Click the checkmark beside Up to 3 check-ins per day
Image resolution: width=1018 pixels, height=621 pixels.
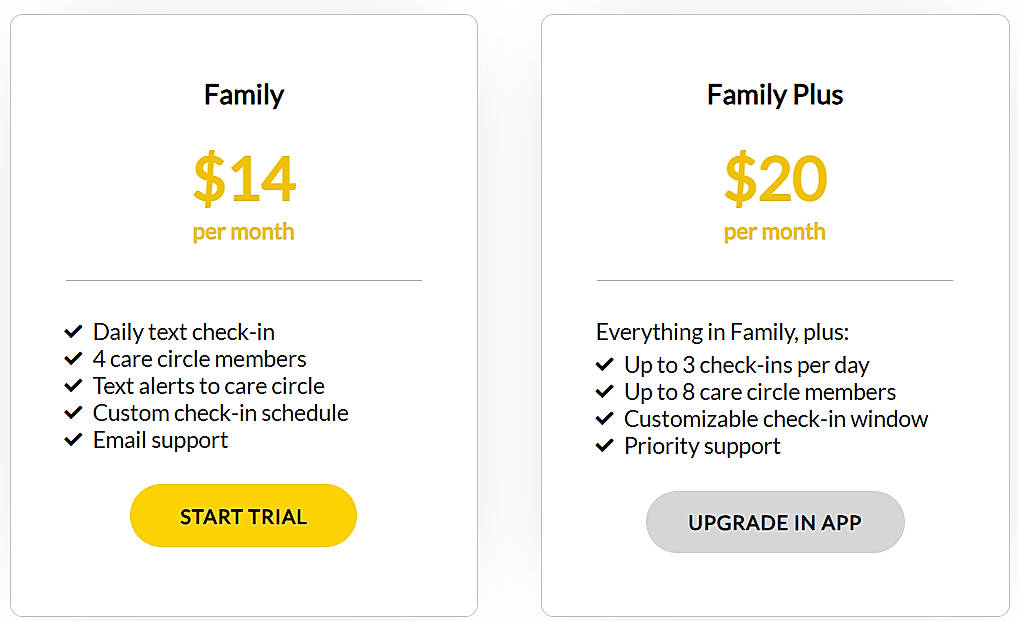604,364
